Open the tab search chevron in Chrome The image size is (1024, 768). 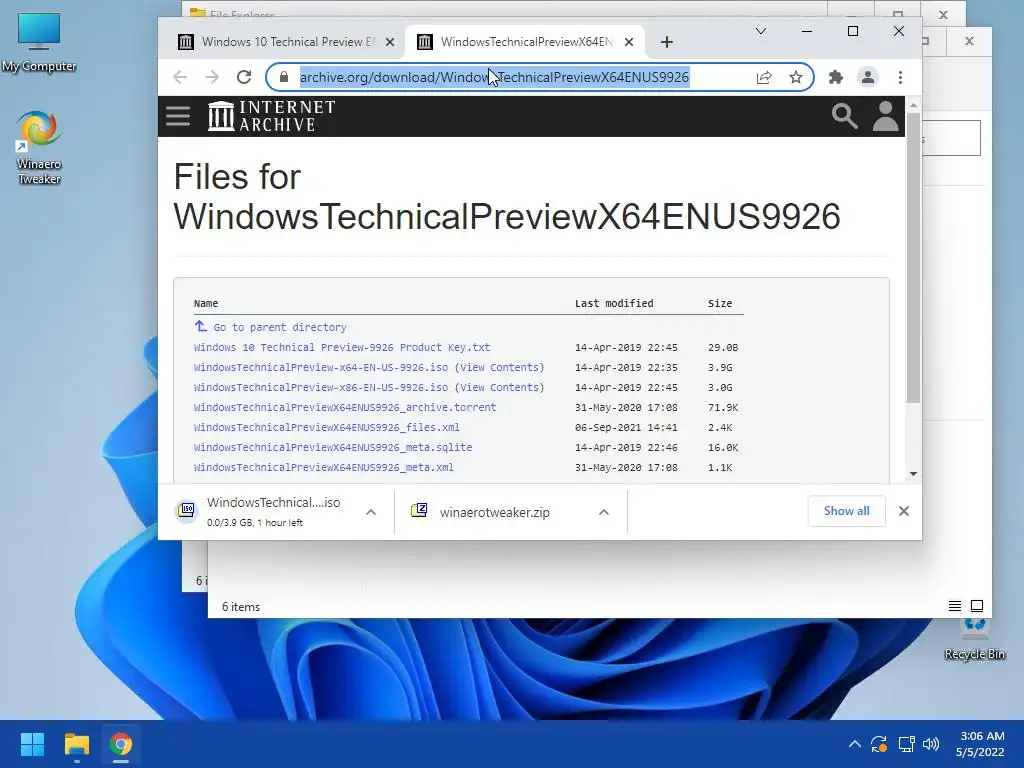[x=761, y=31]
